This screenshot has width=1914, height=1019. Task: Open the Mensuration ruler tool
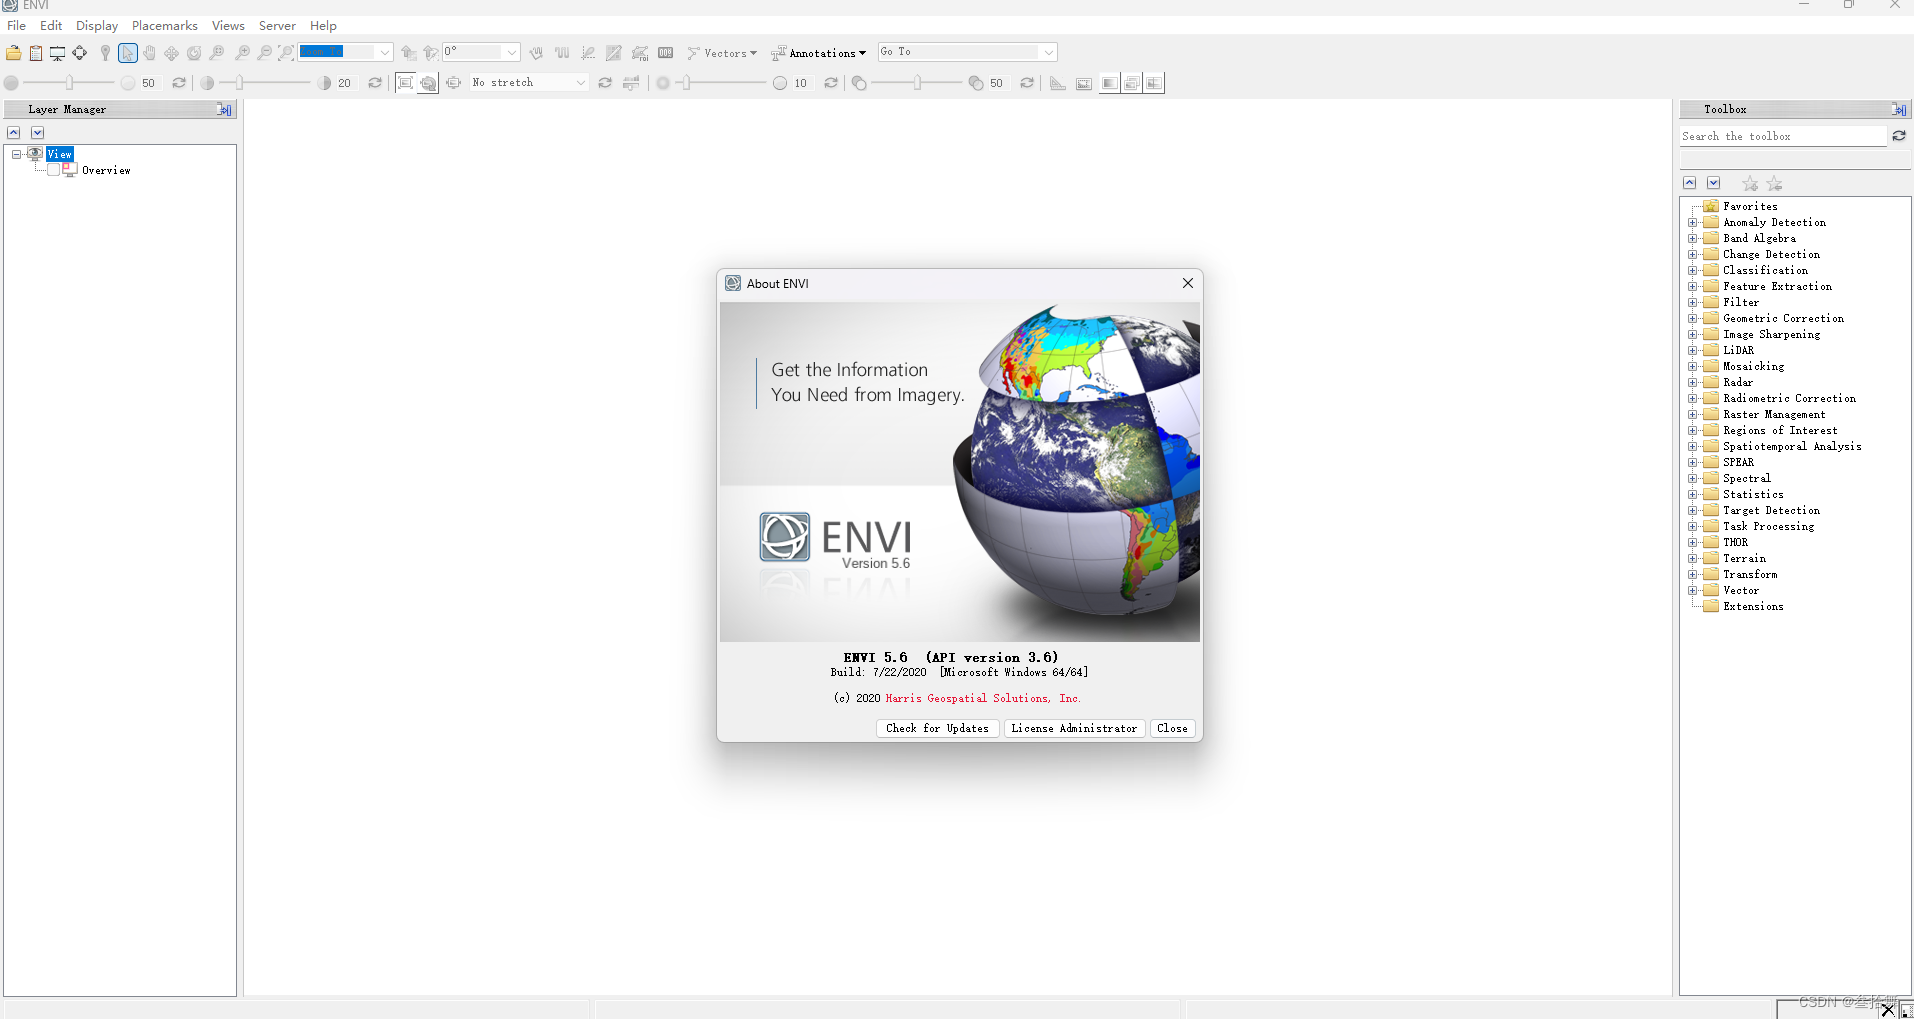(1058, 83)
